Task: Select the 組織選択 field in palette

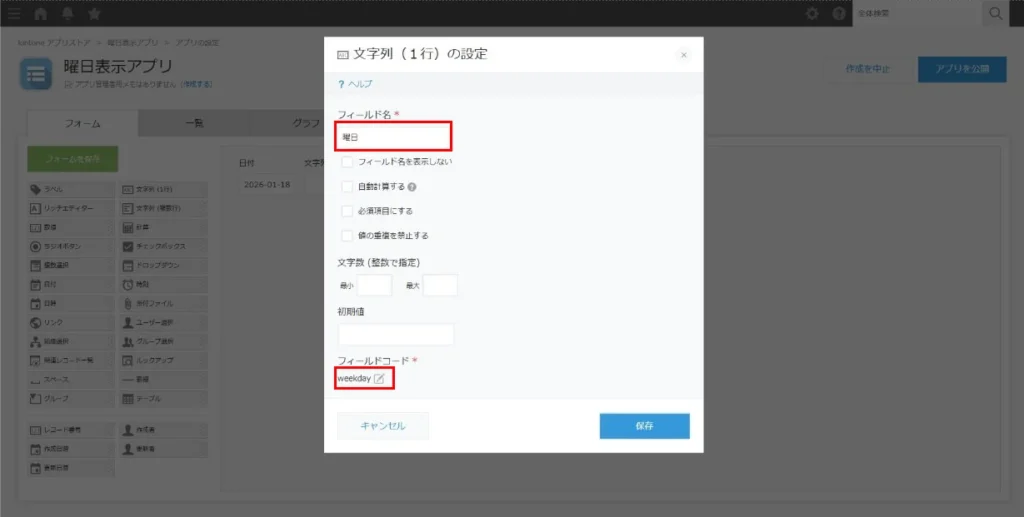Action: click(71, 341)
